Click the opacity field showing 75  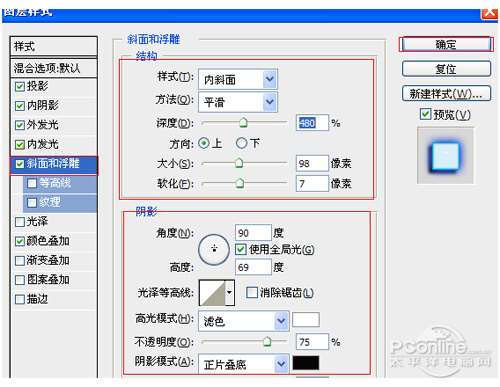click(312, 342)
